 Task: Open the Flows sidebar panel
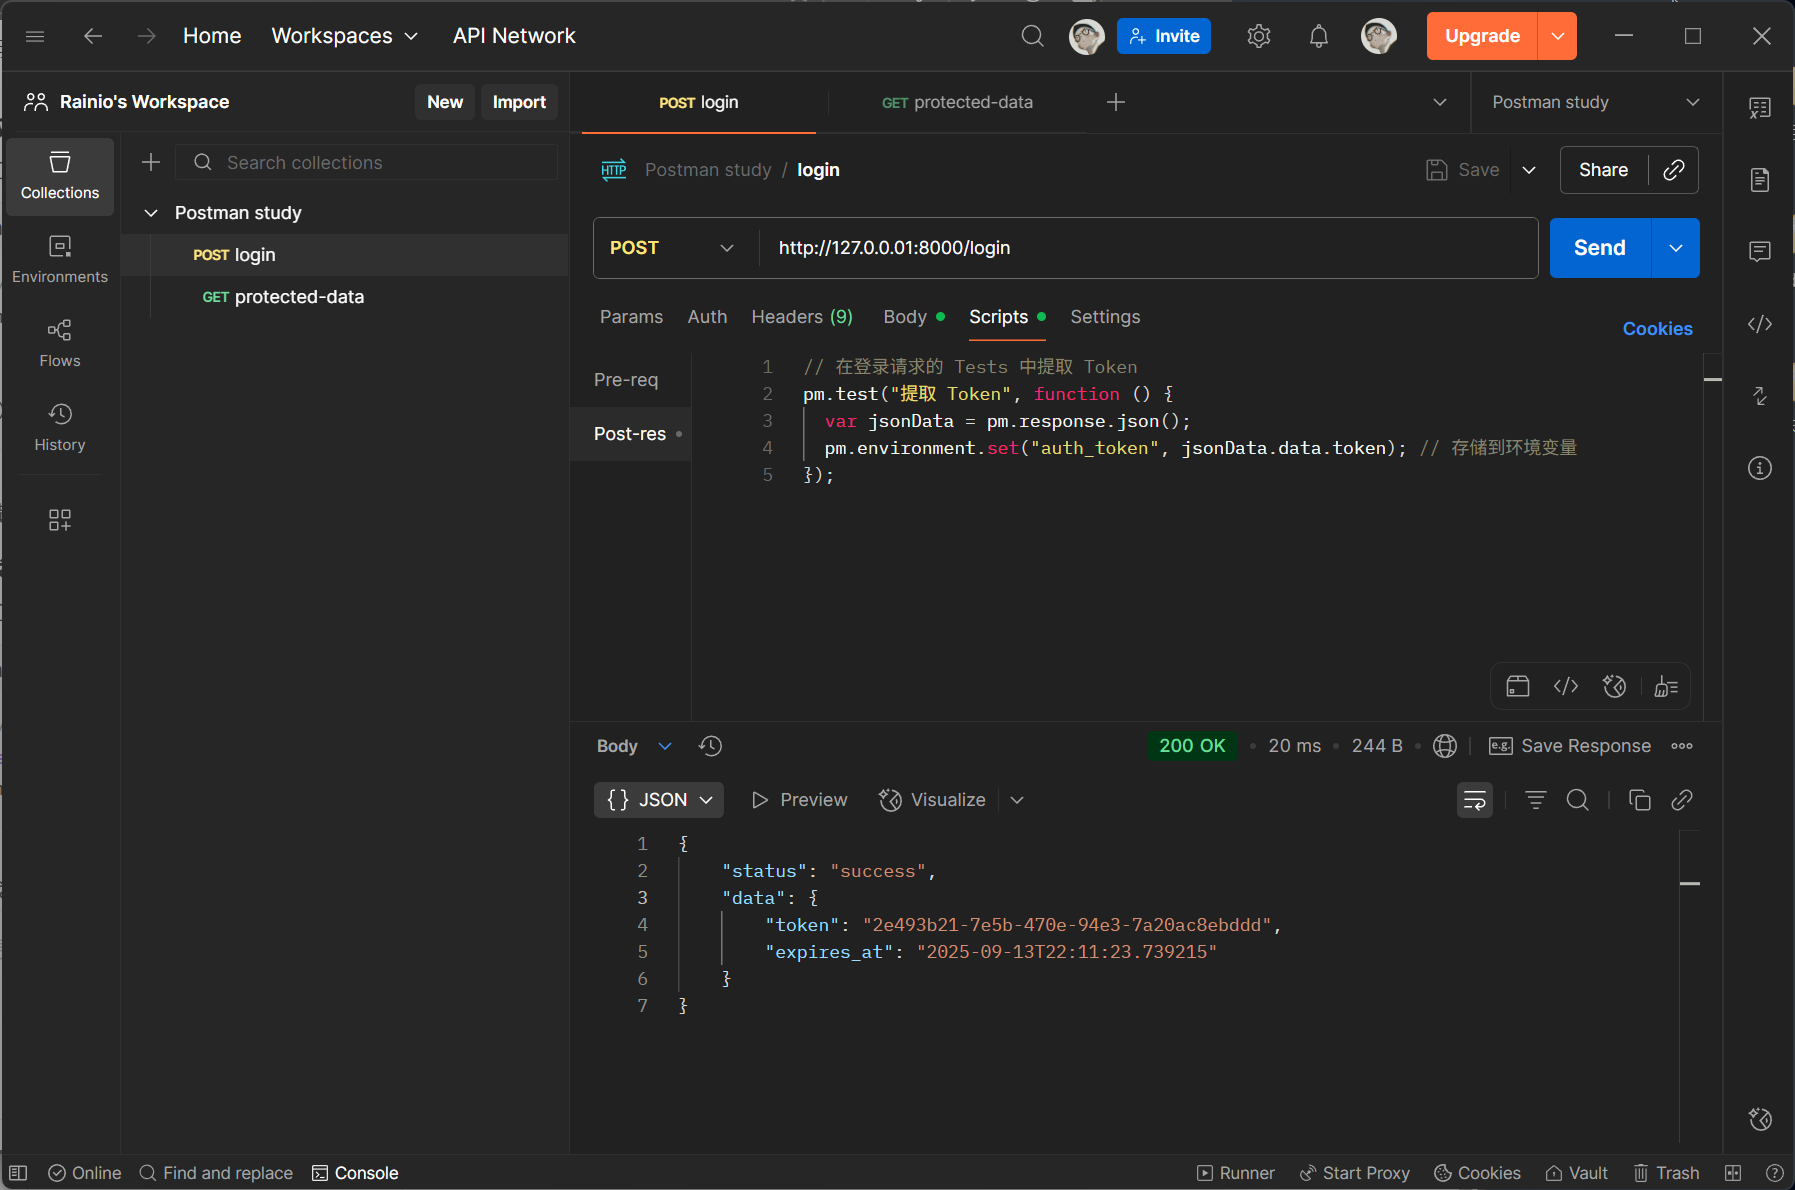[x=60, y=343]
